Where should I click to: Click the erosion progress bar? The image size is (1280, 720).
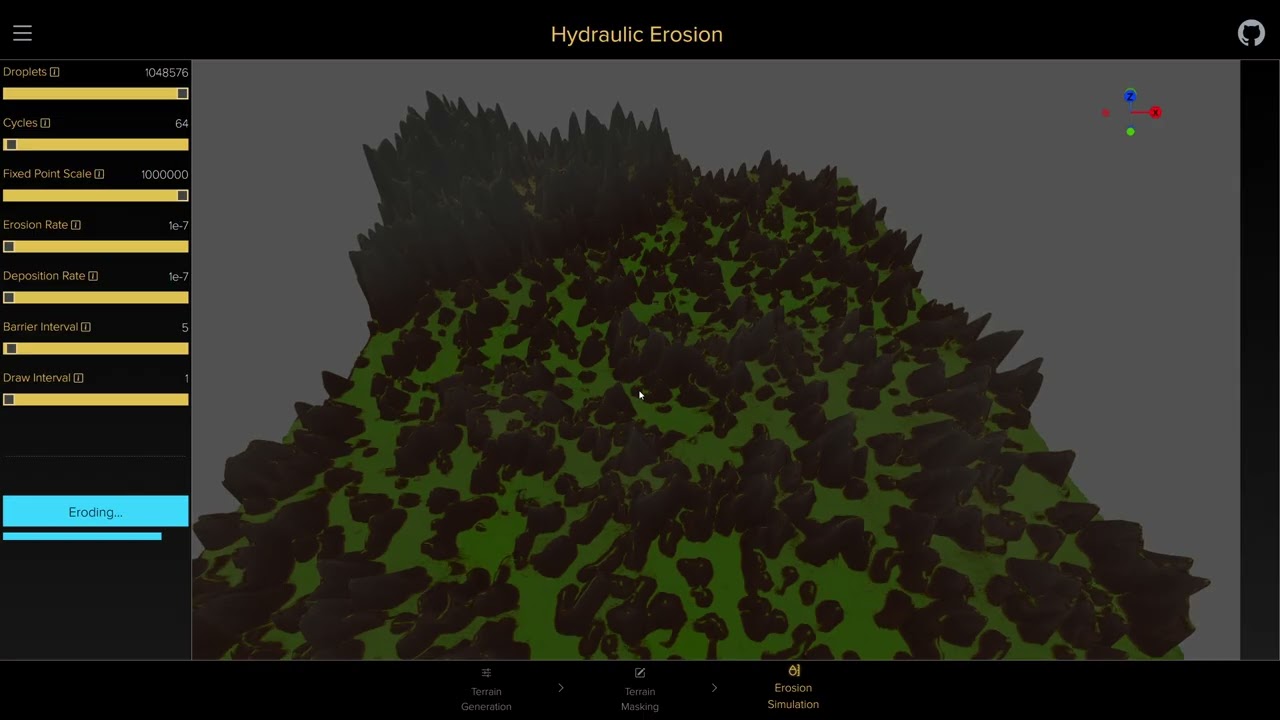tap(82, 536)
